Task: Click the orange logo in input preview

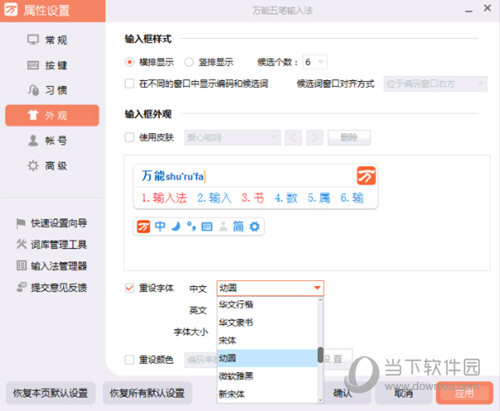Action: pyautogui.click(x=366, y=176)
